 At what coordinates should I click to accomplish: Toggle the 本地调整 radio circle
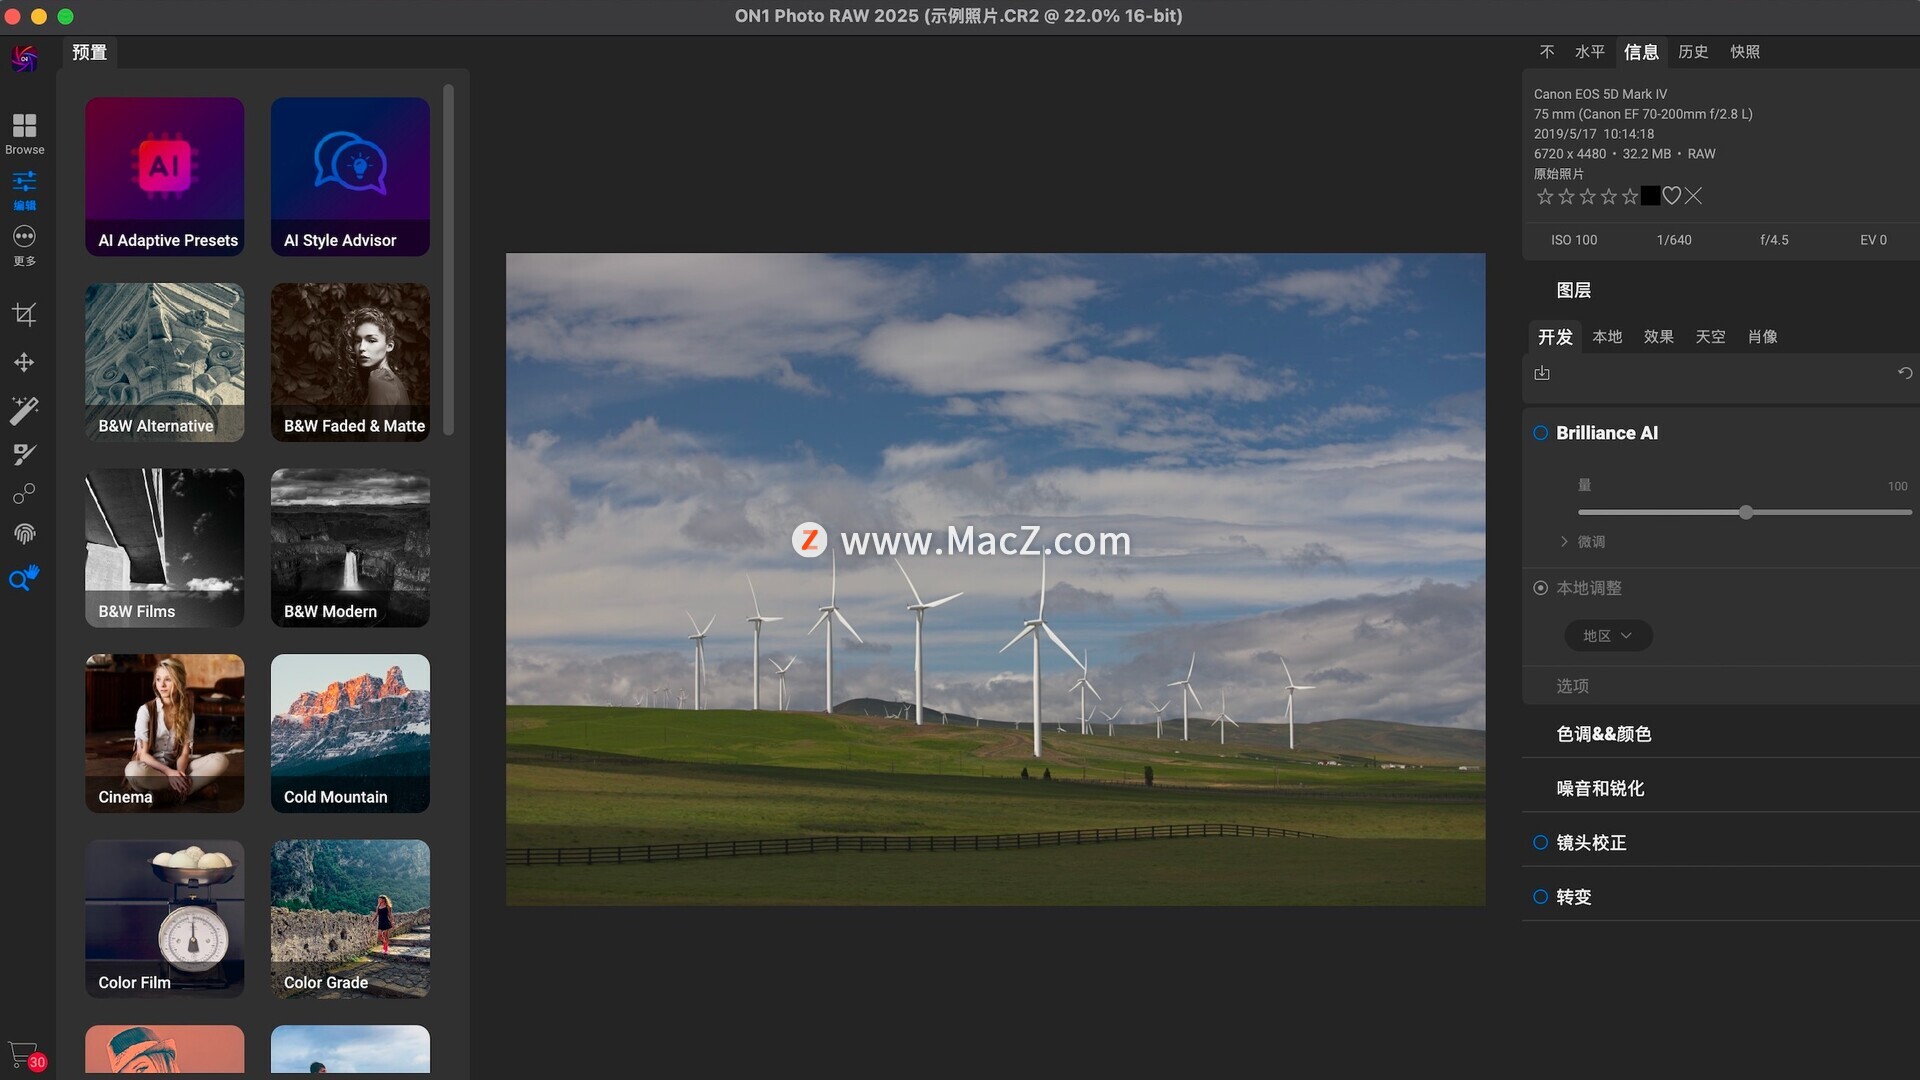[1541, 588]
